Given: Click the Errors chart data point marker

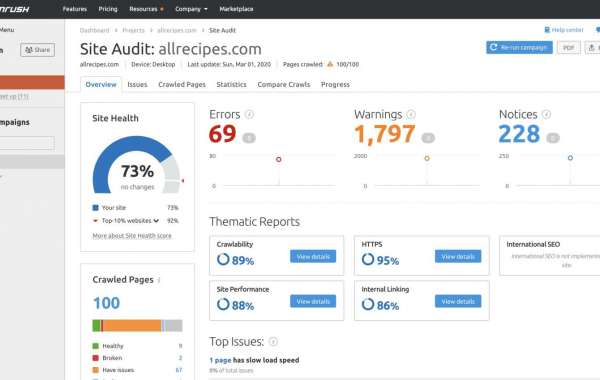Looking at the screenshot, I should pyautogui.click(x=279, y=159).
